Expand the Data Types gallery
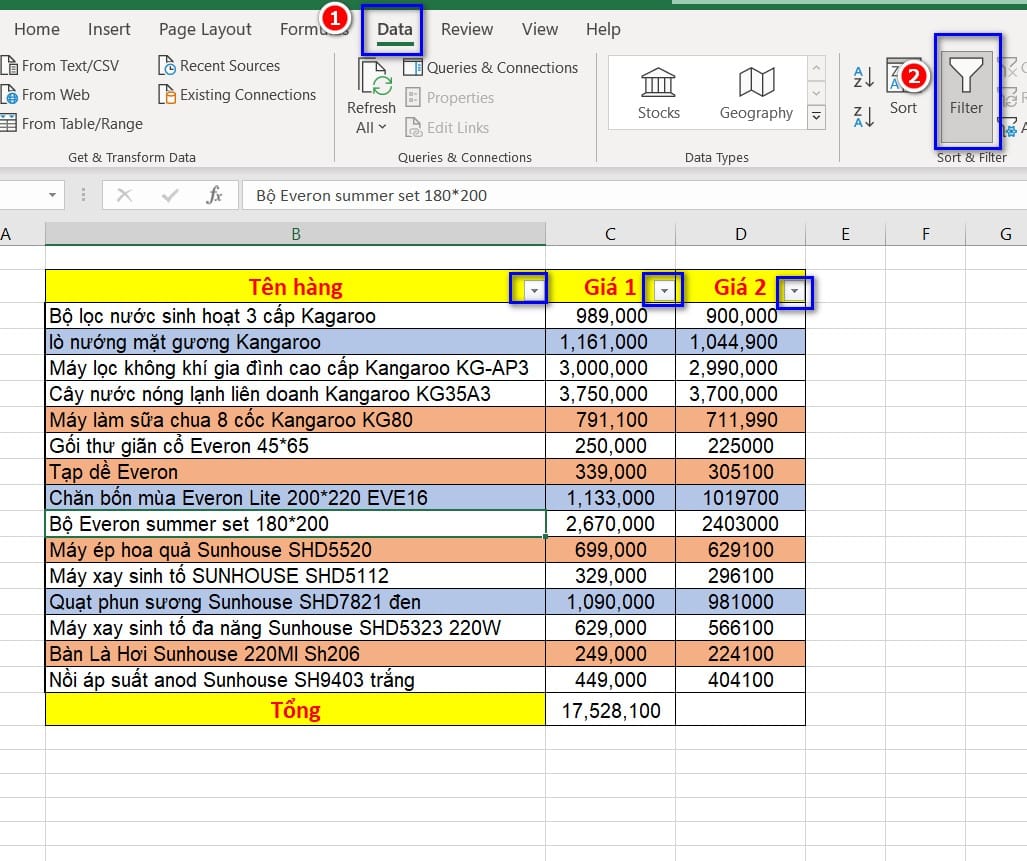The image size is (1027, 861). tap(817, 118)
